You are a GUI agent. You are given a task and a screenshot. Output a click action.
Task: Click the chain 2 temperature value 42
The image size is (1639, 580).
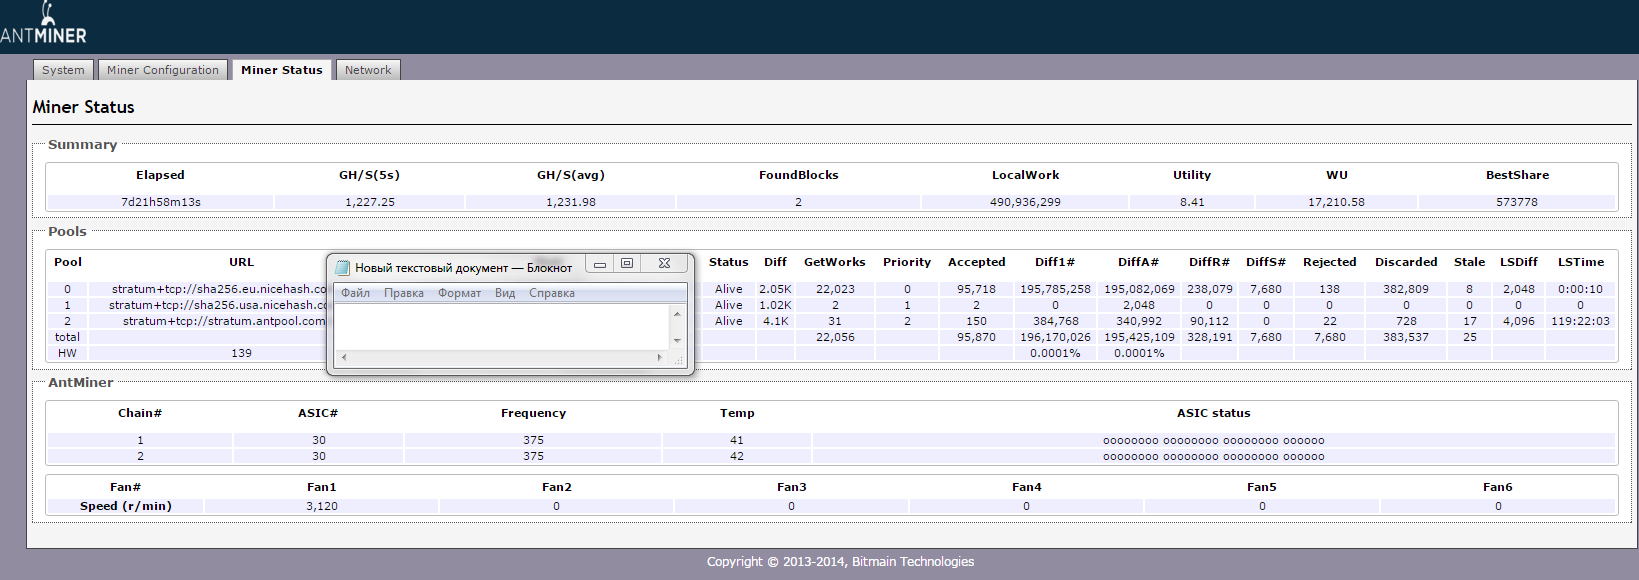[x=737, y=456]
